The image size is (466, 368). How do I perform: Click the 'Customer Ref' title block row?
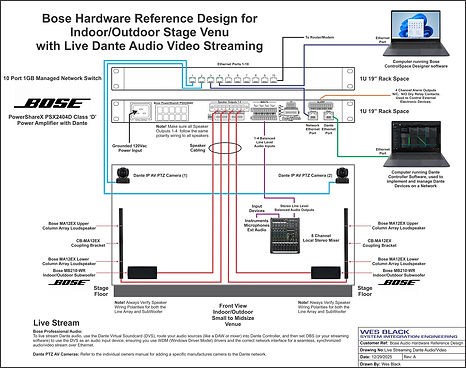click(x=411, y=343)
